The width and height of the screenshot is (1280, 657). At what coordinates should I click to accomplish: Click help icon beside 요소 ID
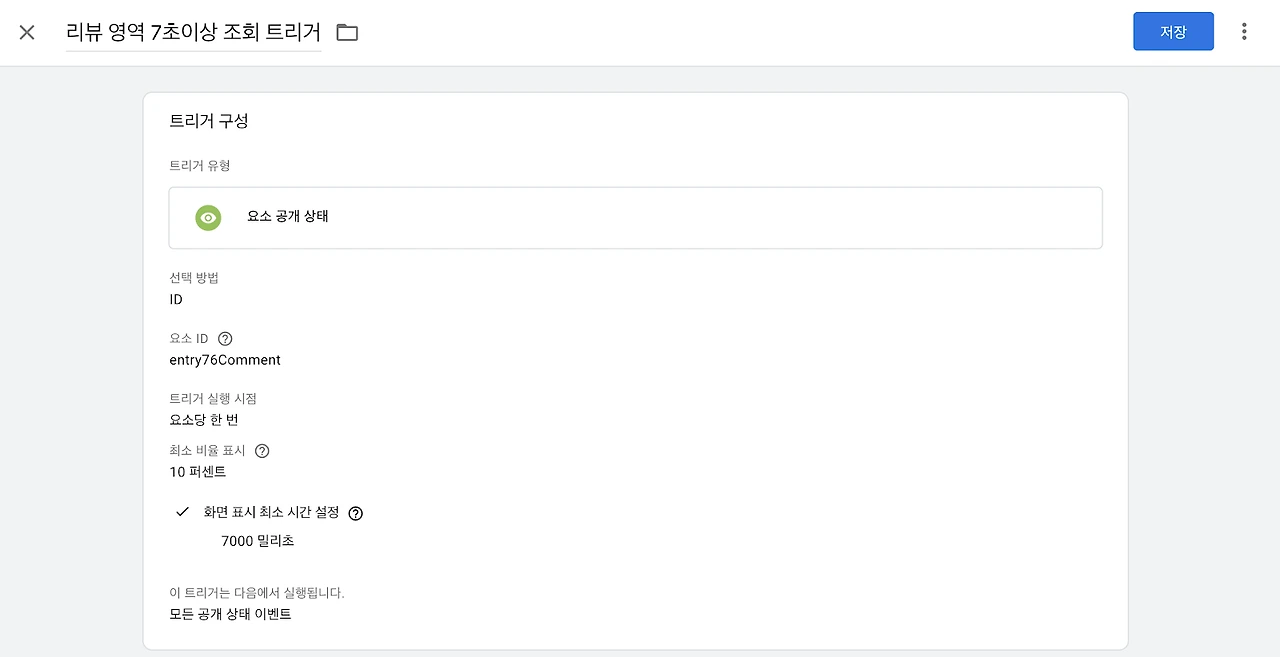(225, 339)
